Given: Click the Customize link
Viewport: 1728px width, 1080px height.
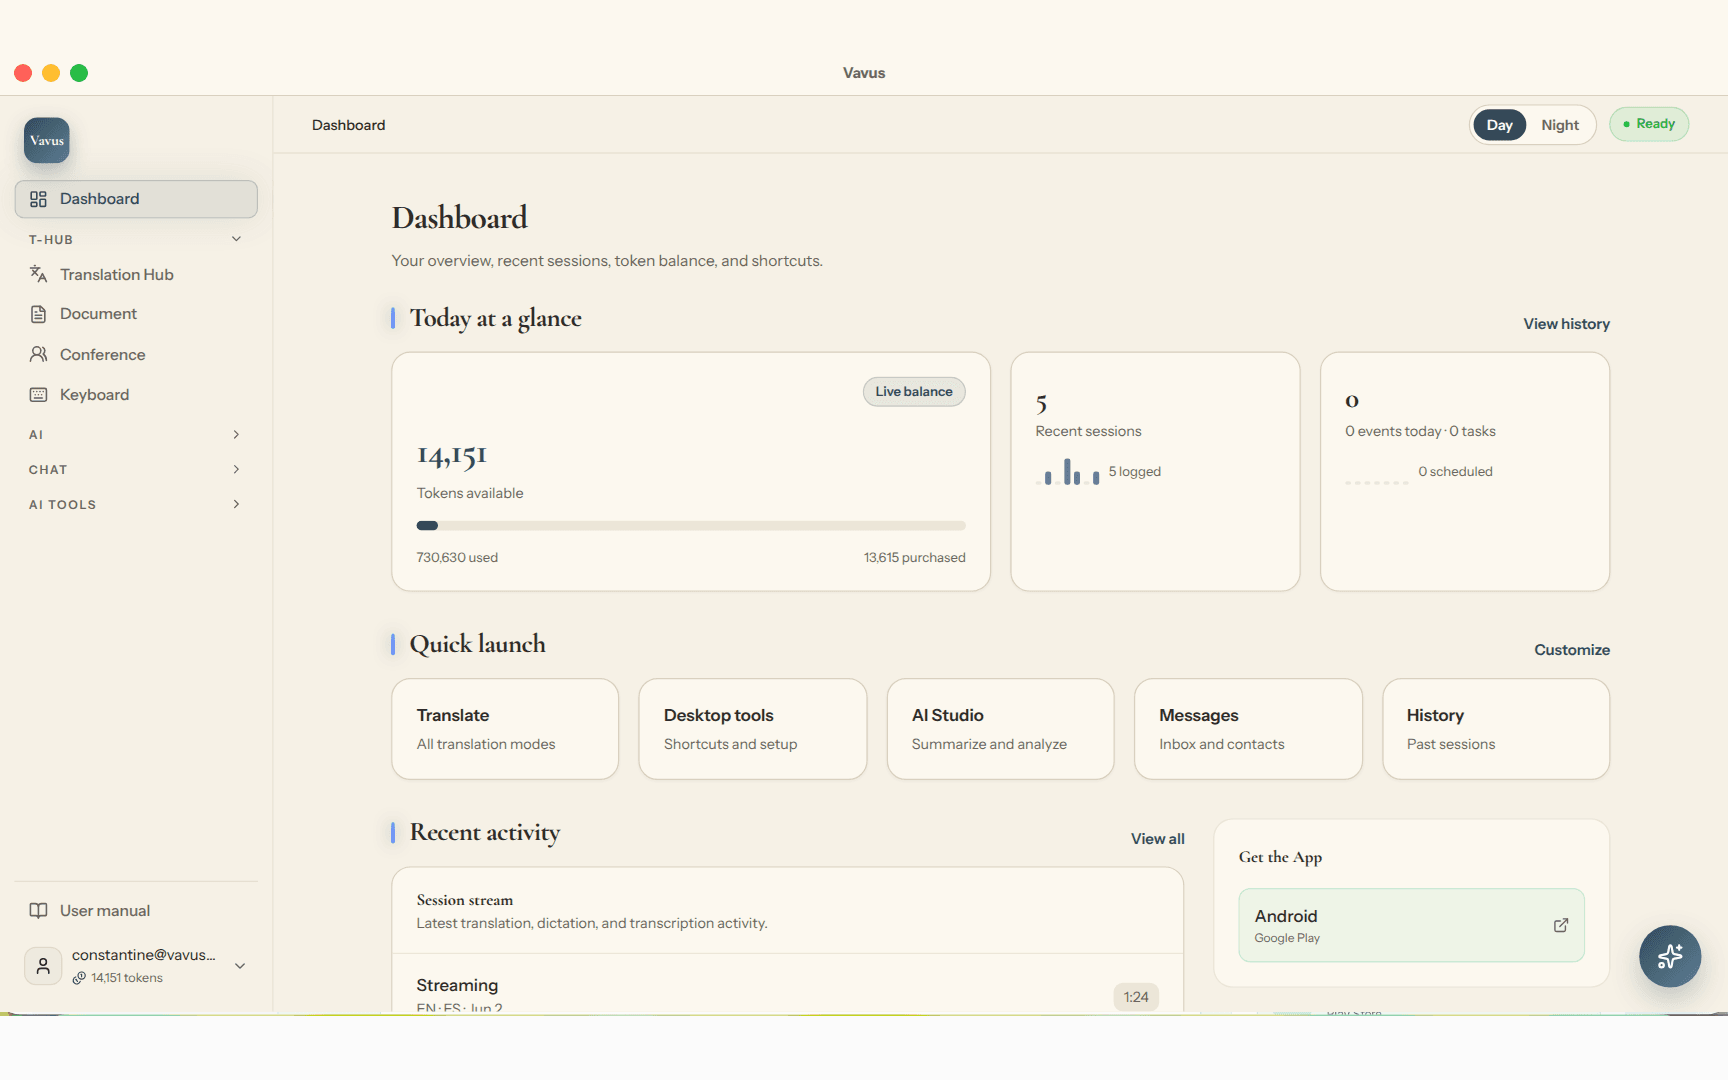Looking at the screenshot, I should click(1572, 650).
